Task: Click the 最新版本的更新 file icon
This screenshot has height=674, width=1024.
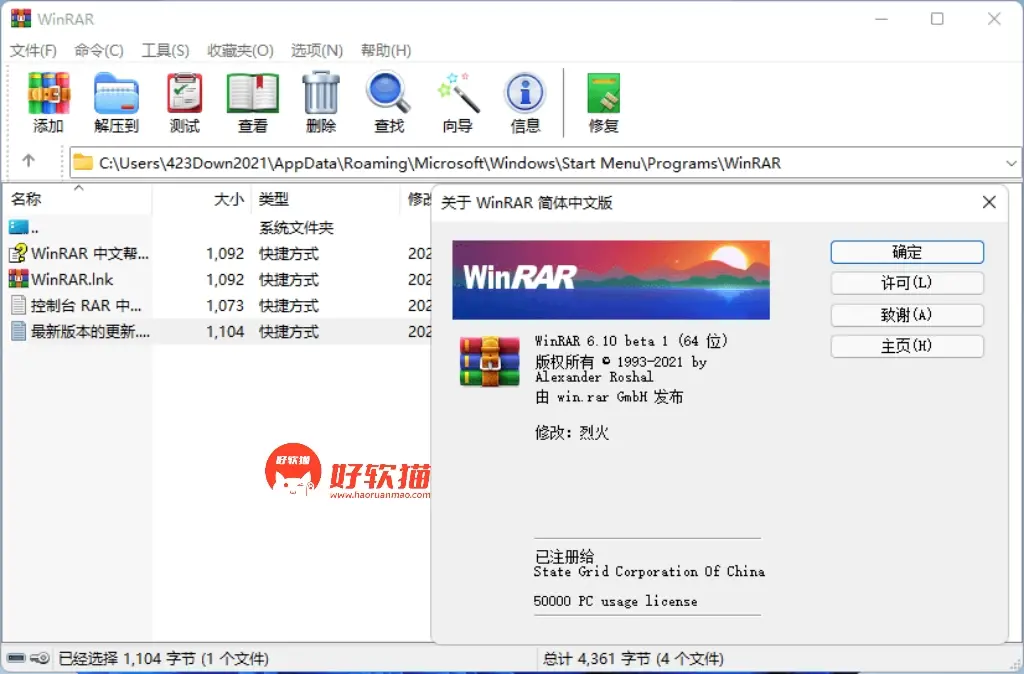Action: point(18,331)
